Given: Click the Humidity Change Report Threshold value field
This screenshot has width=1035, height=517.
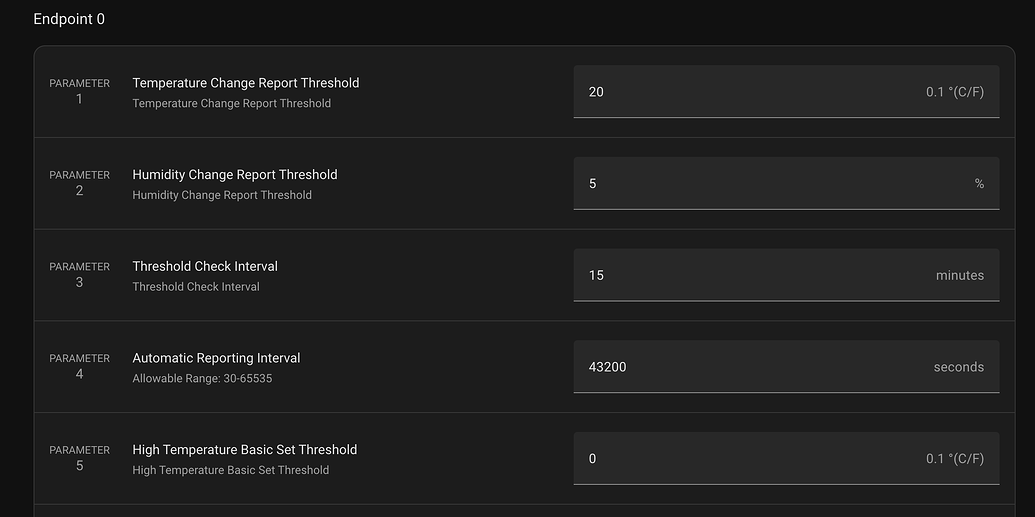Looking at the screenshot, I should click(x=750, y=184).
